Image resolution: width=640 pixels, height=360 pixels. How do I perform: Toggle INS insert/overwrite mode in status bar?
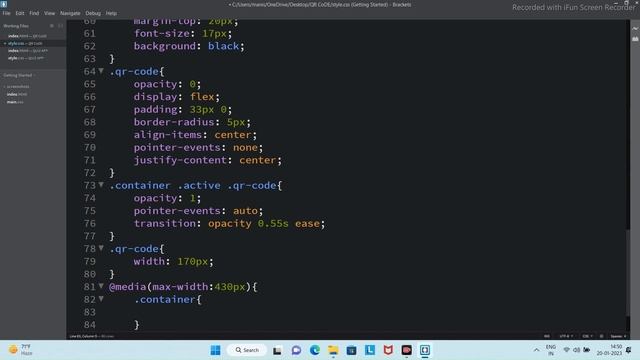(x=547, y=336)
